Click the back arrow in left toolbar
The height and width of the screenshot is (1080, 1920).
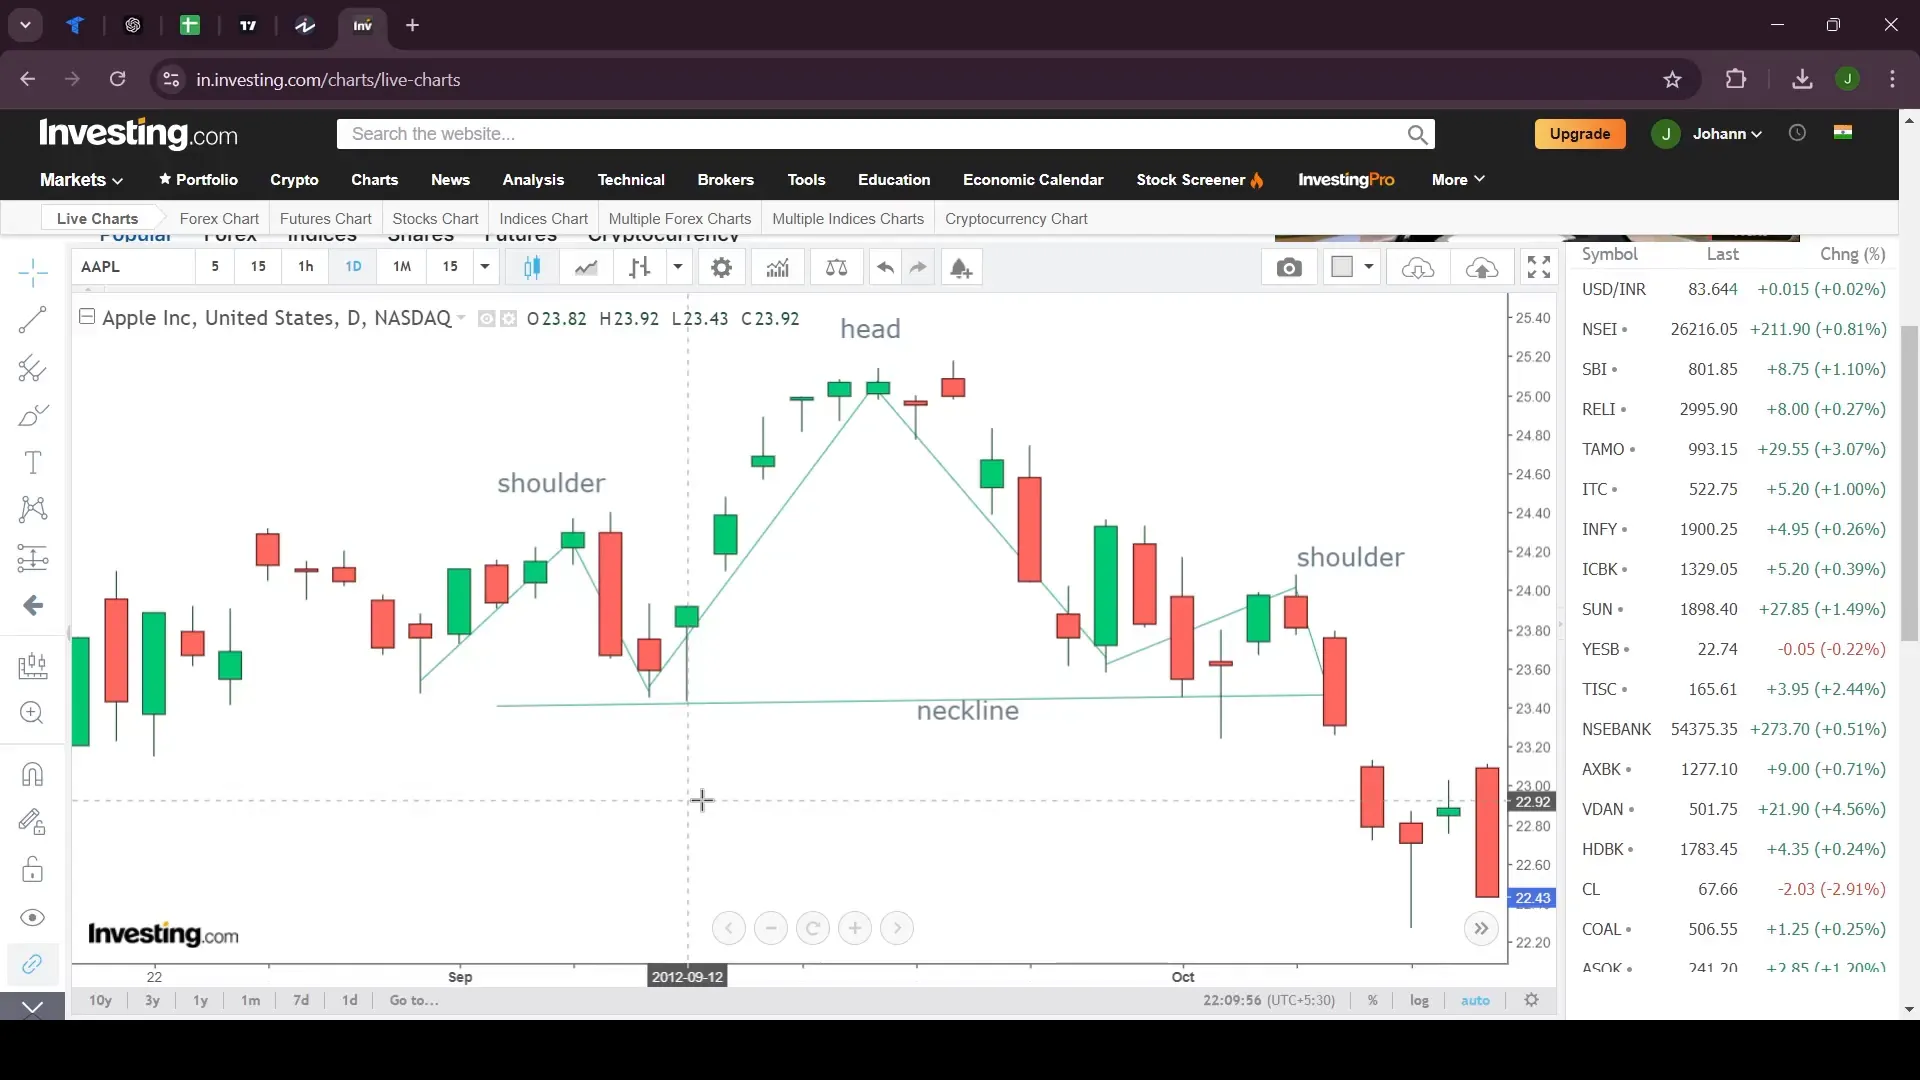(33, 605)
